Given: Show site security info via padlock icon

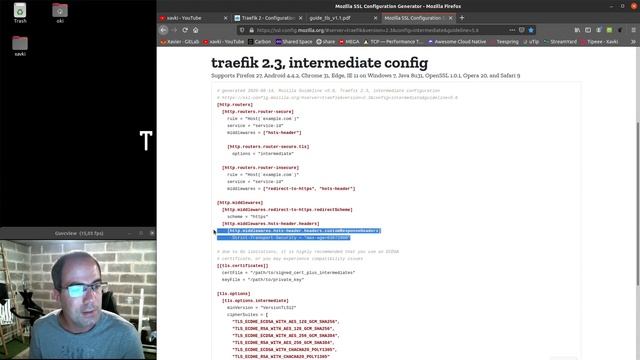Looking at the screenshot, I should click(251, 30).
